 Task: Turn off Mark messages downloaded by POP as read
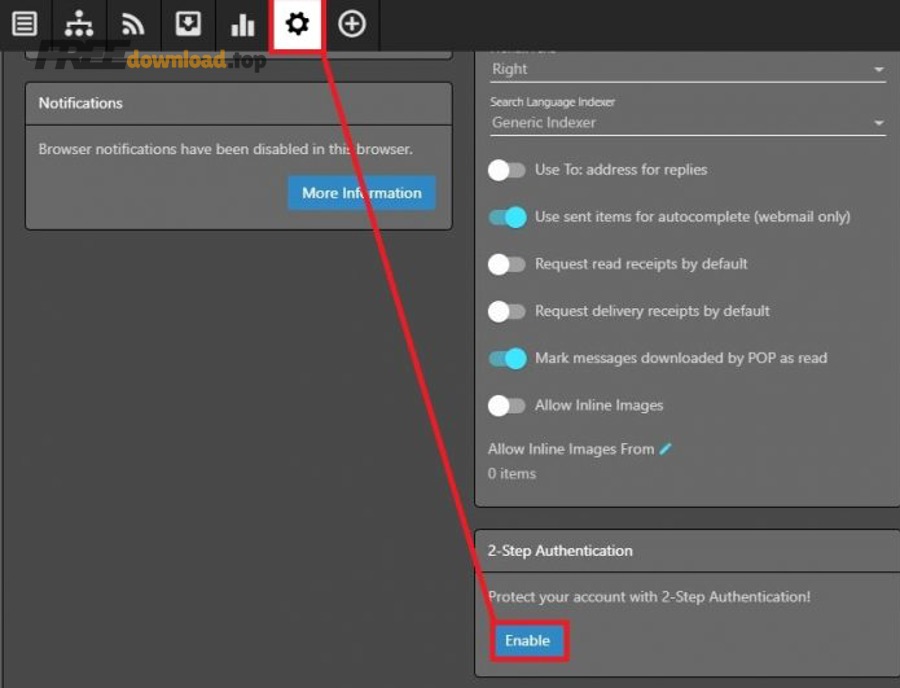tap(507, 358)
